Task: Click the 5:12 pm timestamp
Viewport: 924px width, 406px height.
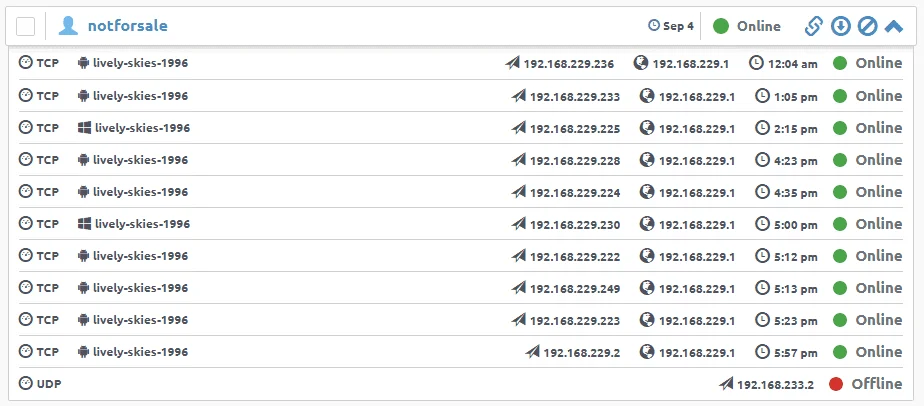Action: (796, 256)
